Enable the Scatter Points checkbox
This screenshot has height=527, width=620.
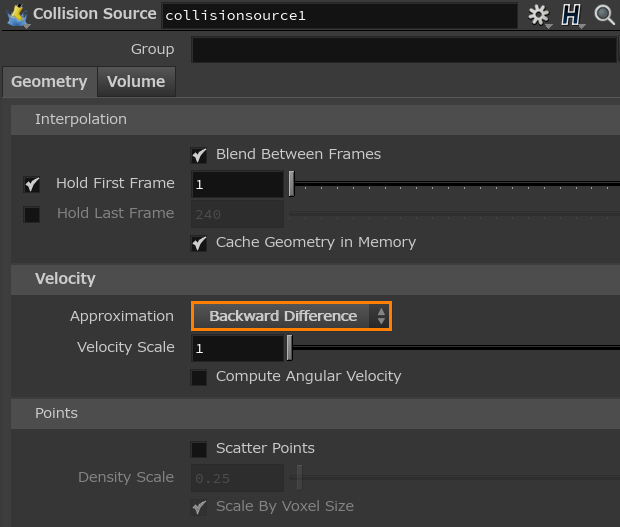click(x=199, y=449)
